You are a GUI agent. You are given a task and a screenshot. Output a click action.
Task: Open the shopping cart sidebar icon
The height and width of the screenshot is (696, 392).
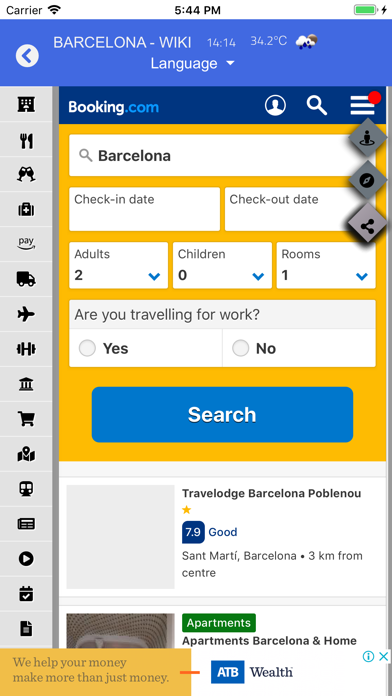pyautogui.click(x=26, y=419)
